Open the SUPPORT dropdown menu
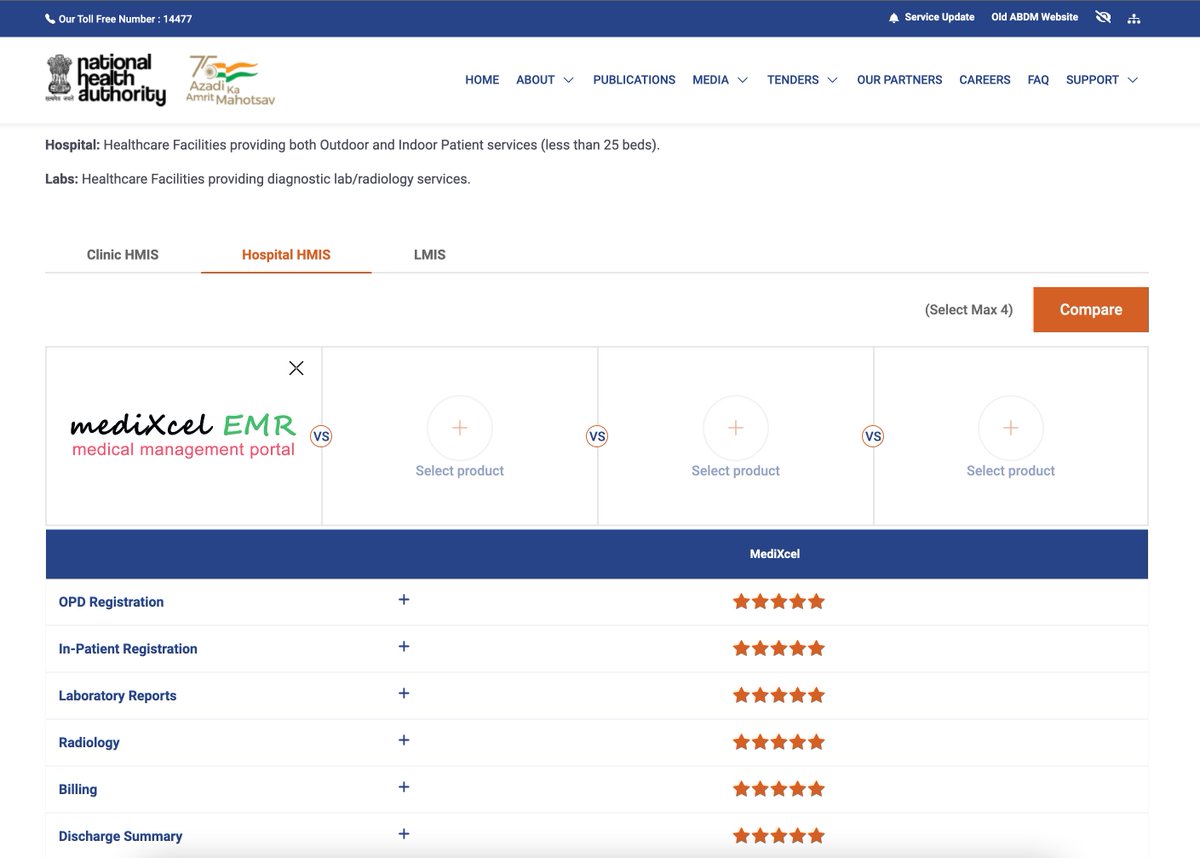This screenshot has width=1200, height=858. coord(1102,80)
